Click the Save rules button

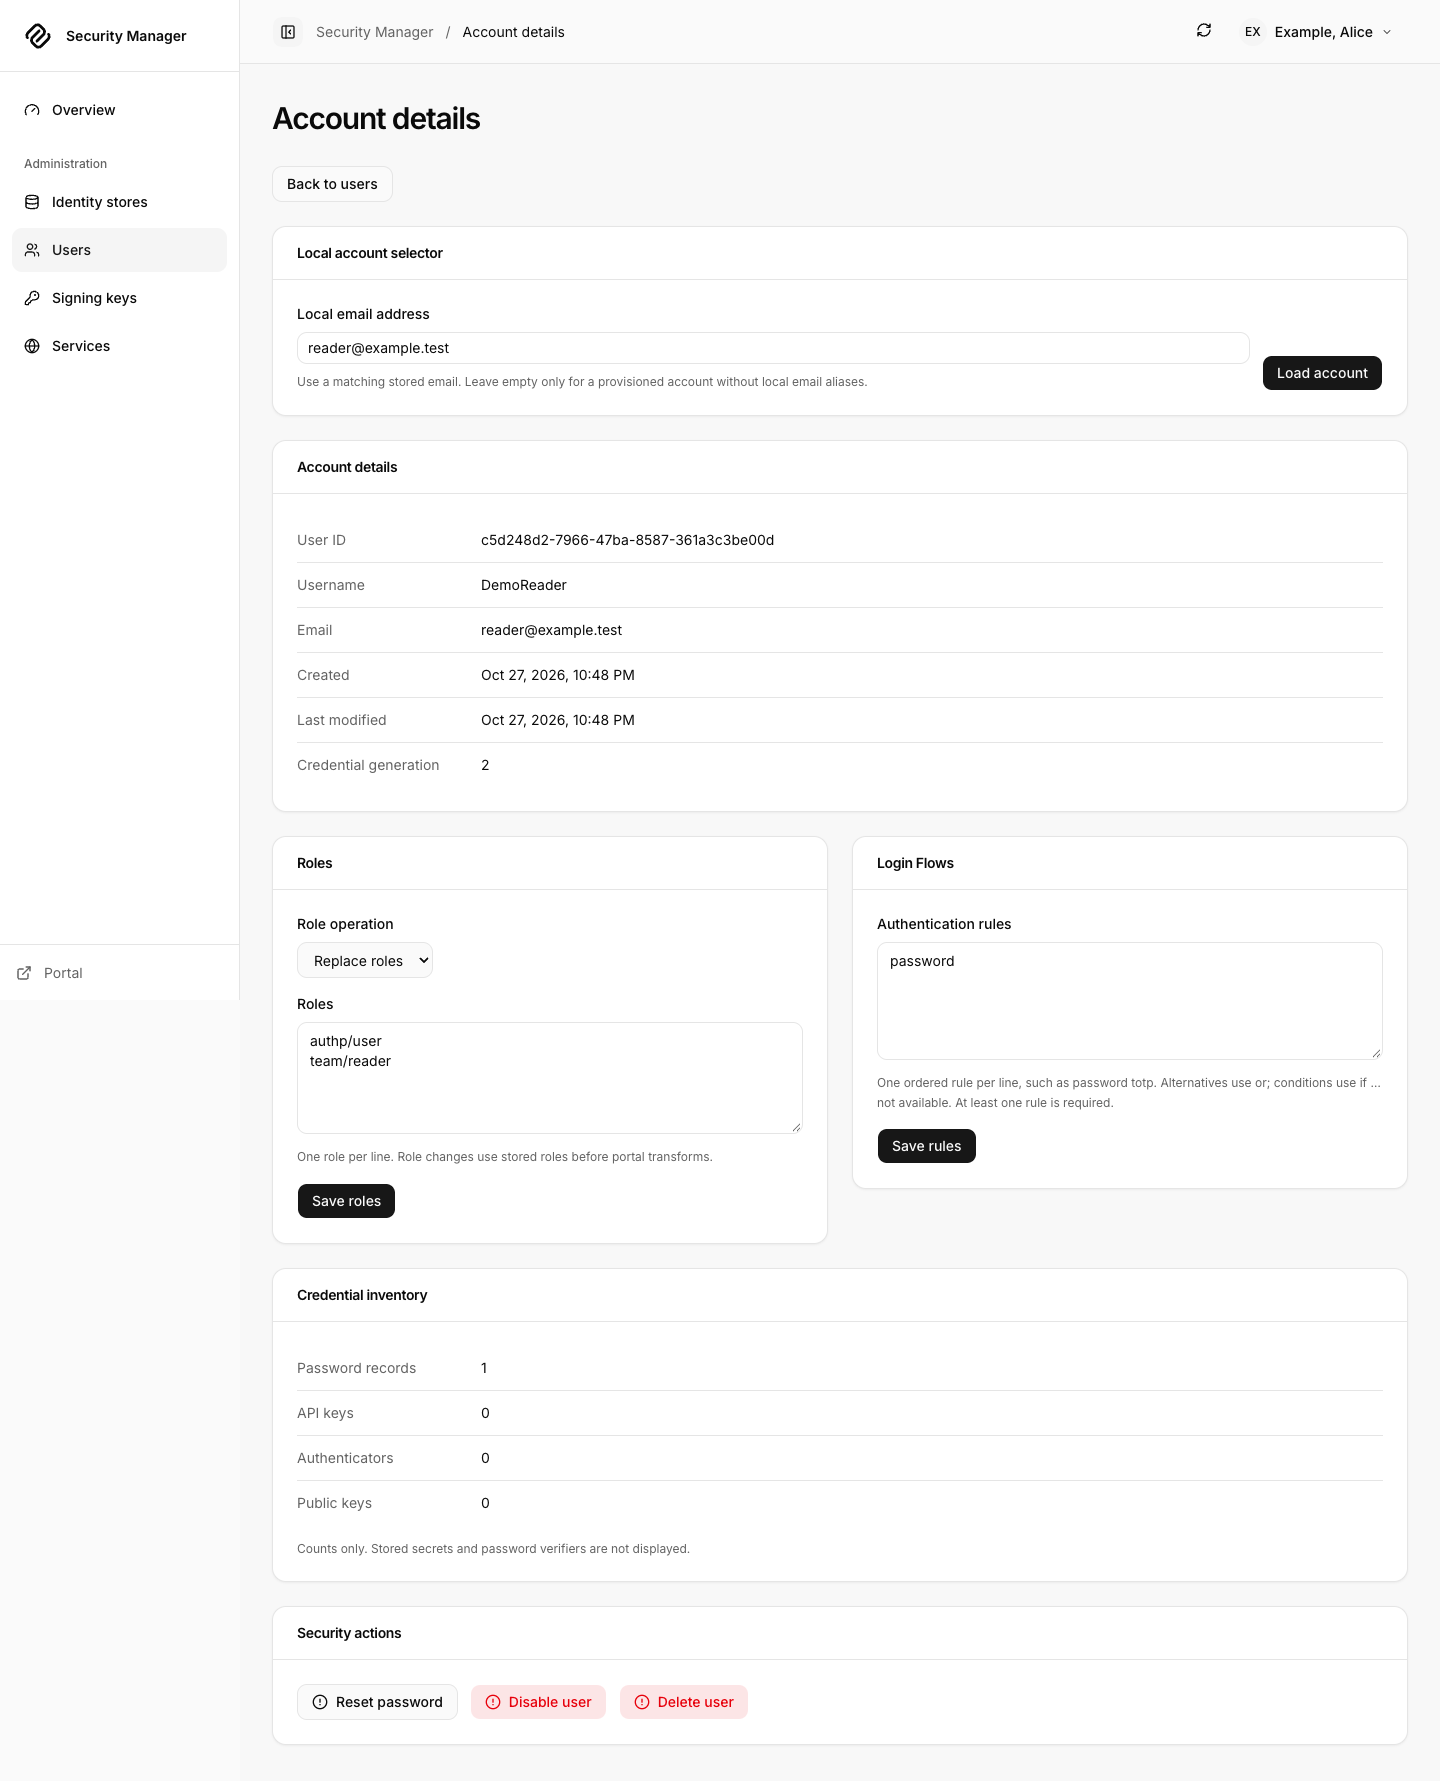[x=926, y=1146]
